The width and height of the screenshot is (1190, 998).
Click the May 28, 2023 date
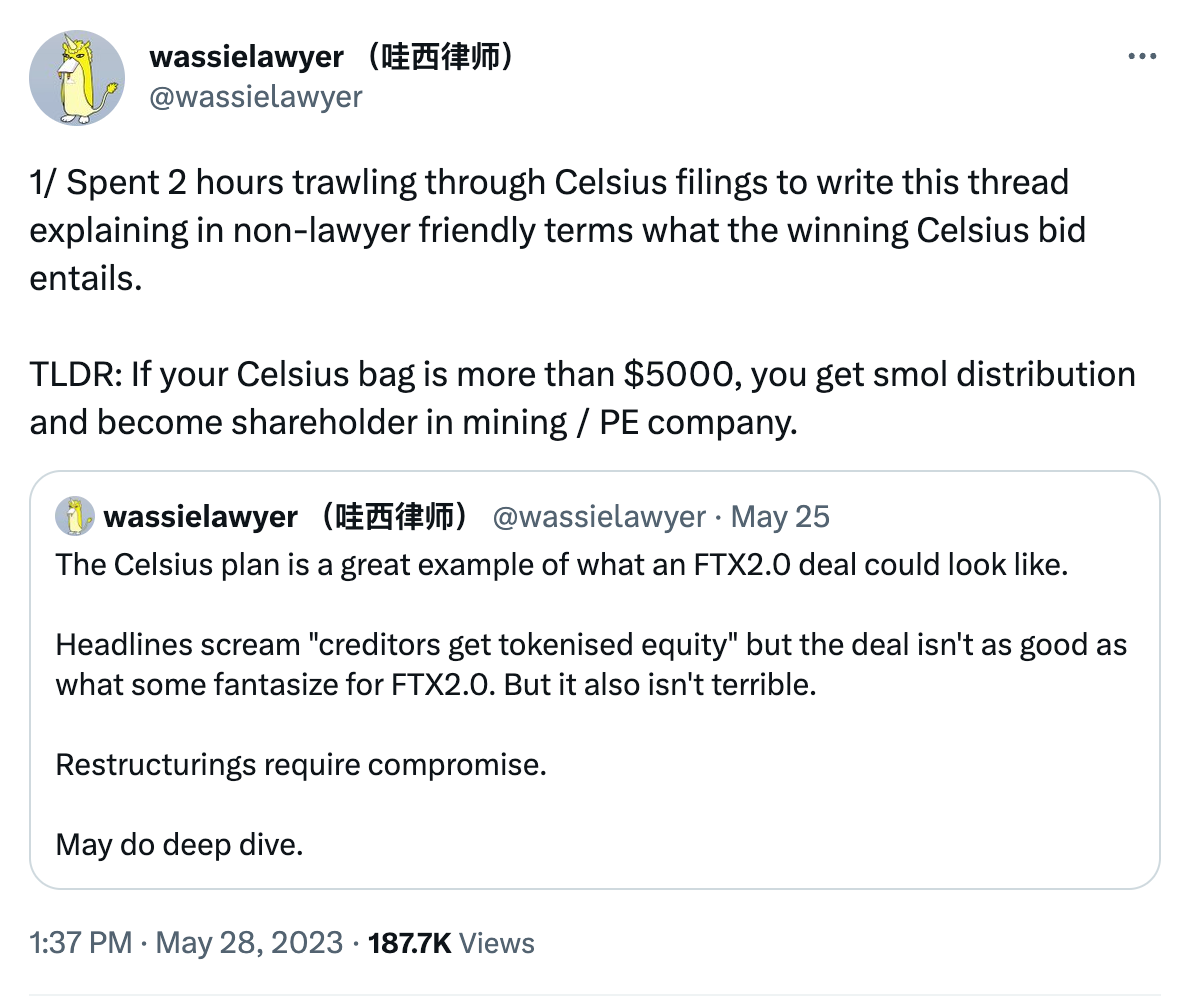249,943
